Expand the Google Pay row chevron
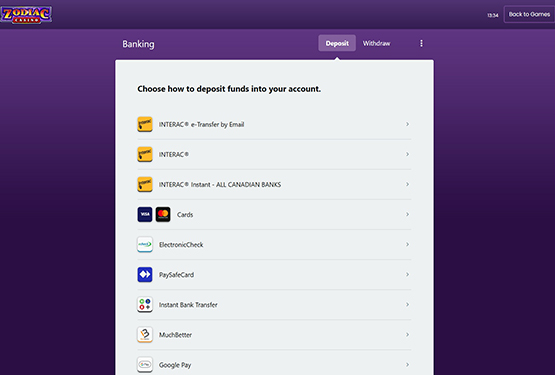The width and height of the screenshot is (555, 375). pyautogui.click(x=407, y=365)
